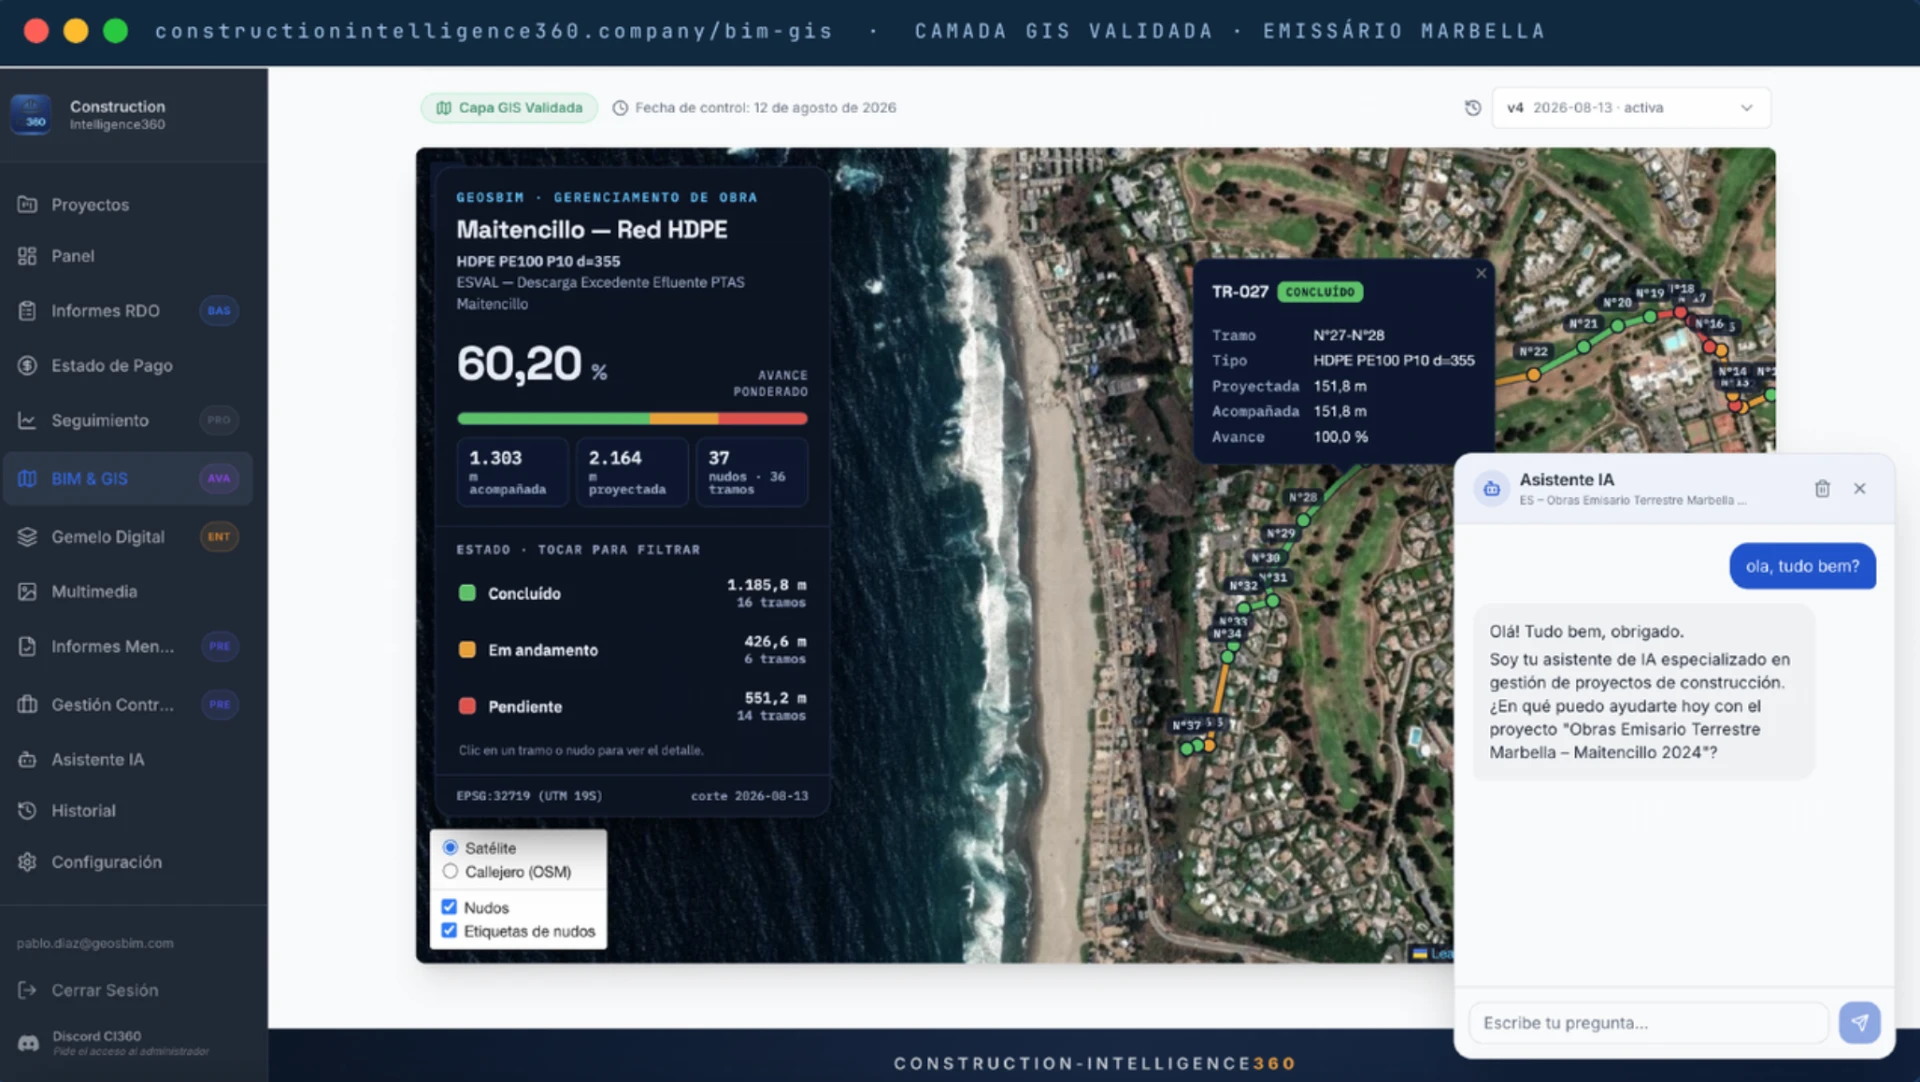This screenshot has height=1082, width=1920.
Task: Uncheck the Nudos layer checkbox
Action: coord(449,907)
